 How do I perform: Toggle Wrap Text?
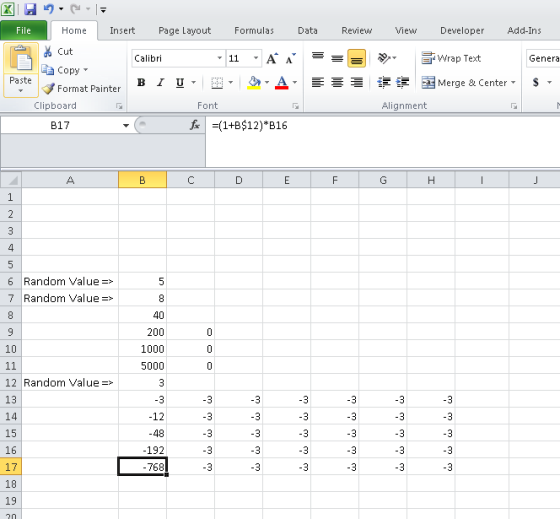pyautogui.click(x=451, y=58)
